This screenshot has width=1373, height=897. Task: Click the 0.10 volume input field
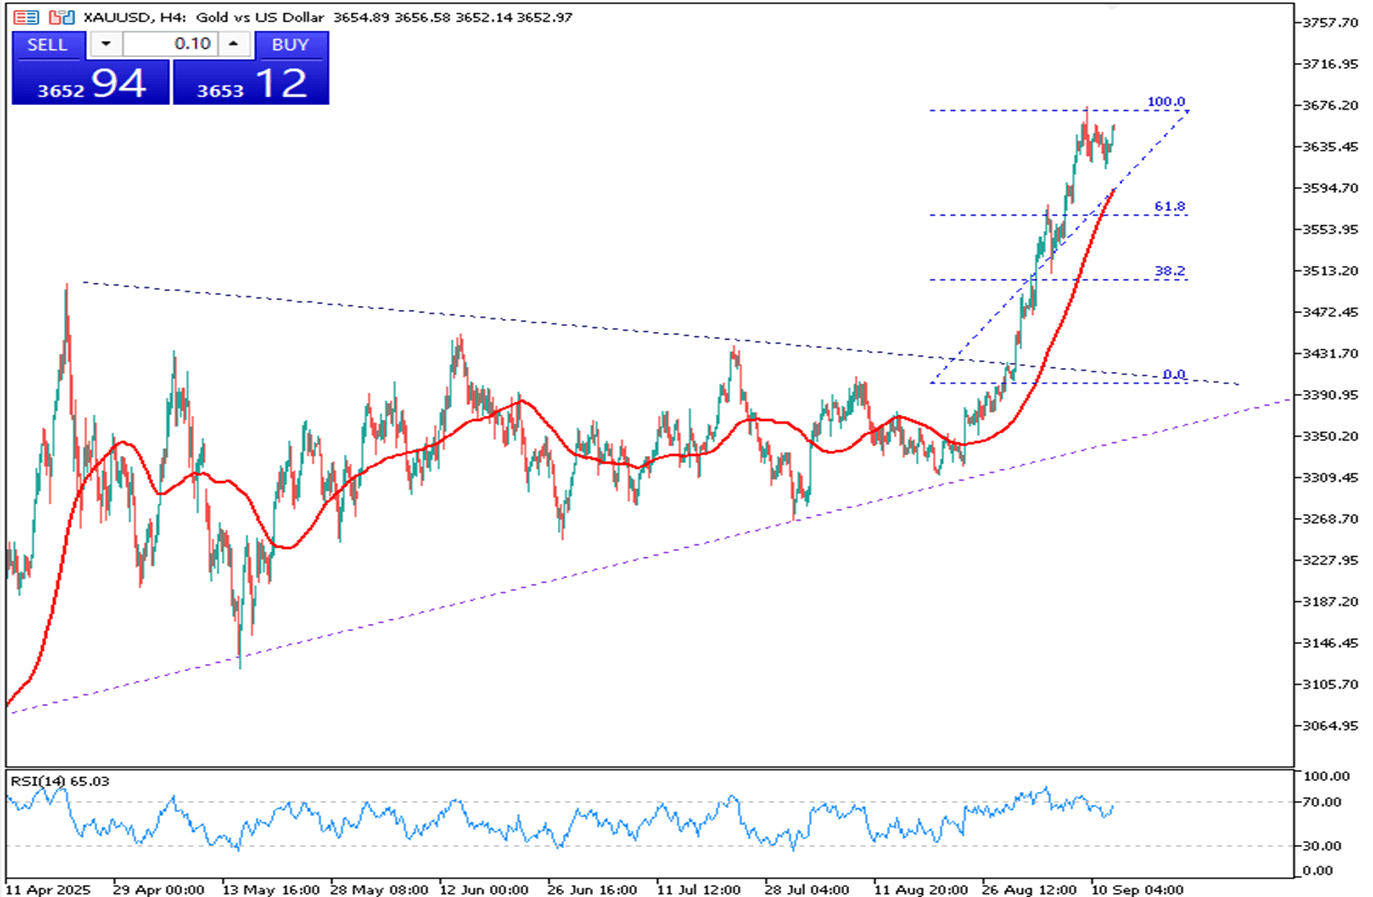coord(170,44)
